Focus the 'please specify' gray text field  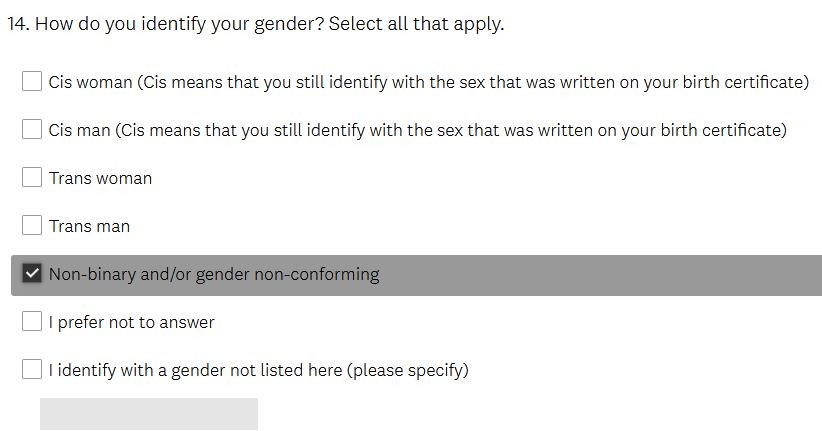(x=148, y=414)
